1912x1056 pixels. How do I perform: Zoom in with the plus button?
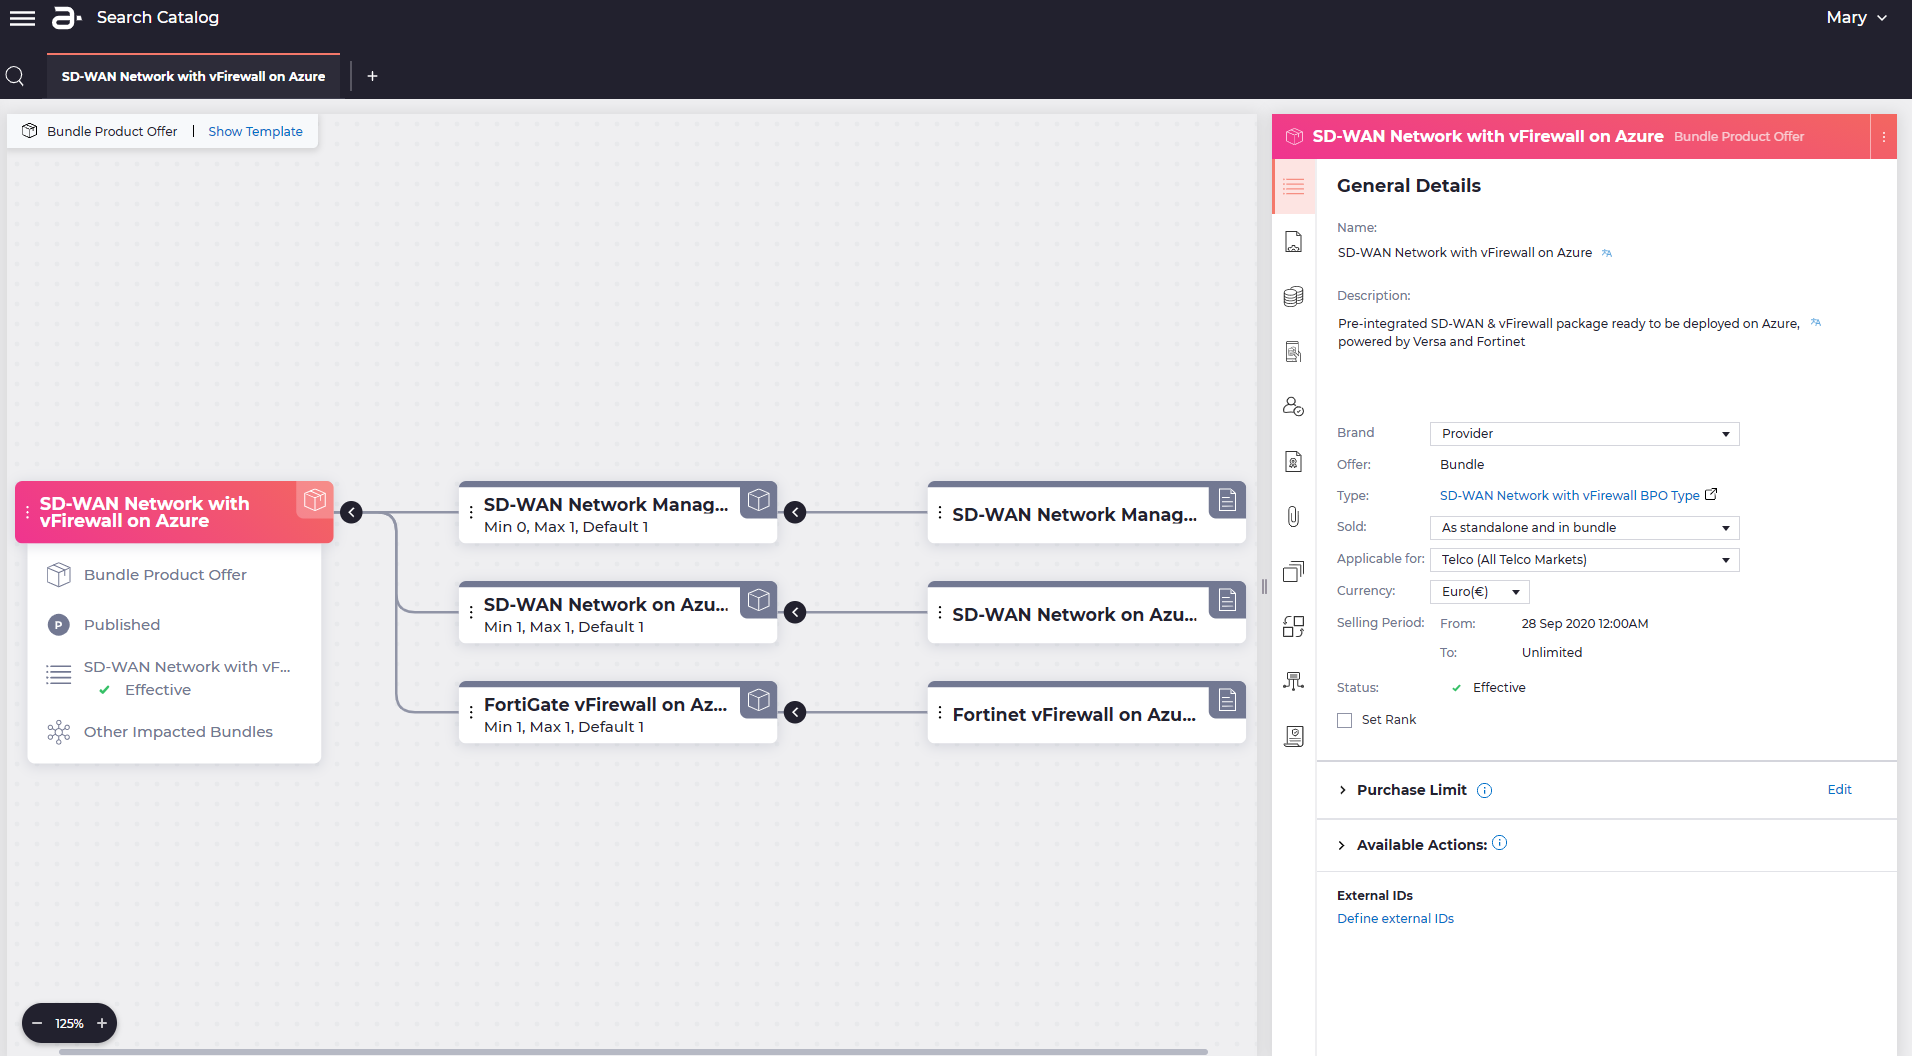coord(102,1023)
